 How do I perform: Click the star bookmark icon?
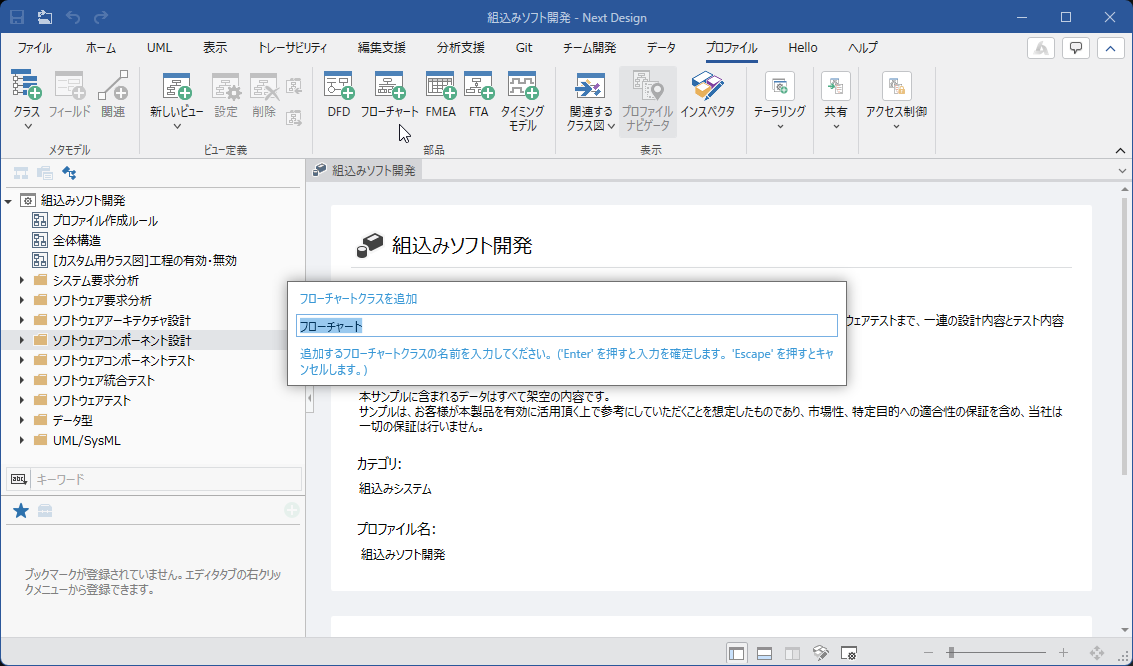pos(21,511)
